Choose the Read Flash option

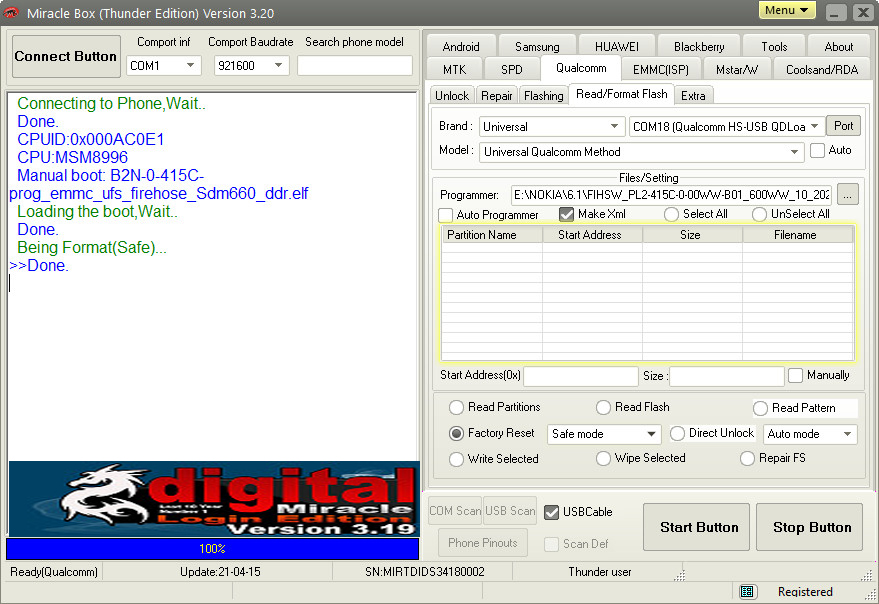tap(603, 407)
